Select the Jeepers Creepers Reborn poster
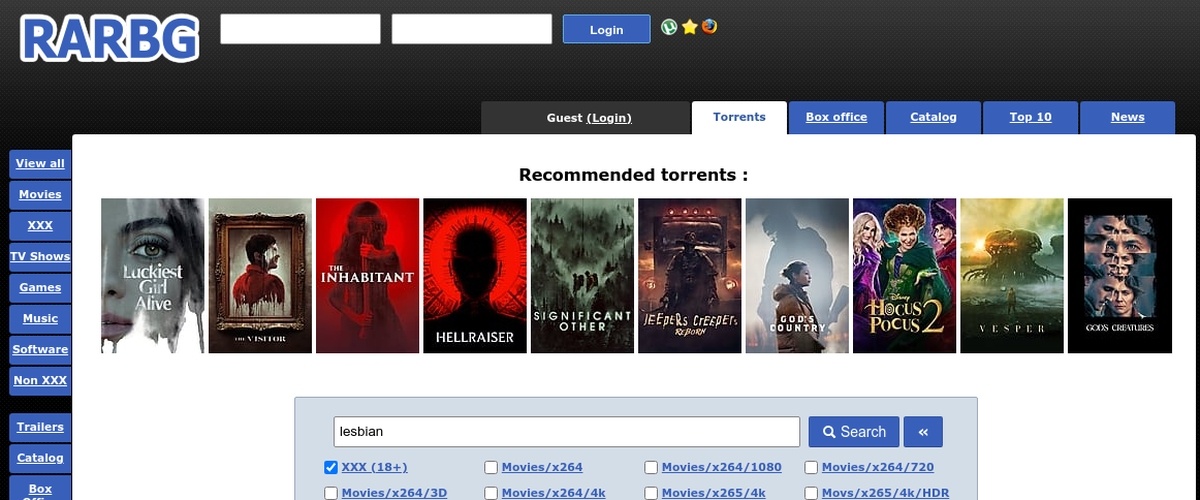Screen dimensions: 1200x500 click(689, 276)
